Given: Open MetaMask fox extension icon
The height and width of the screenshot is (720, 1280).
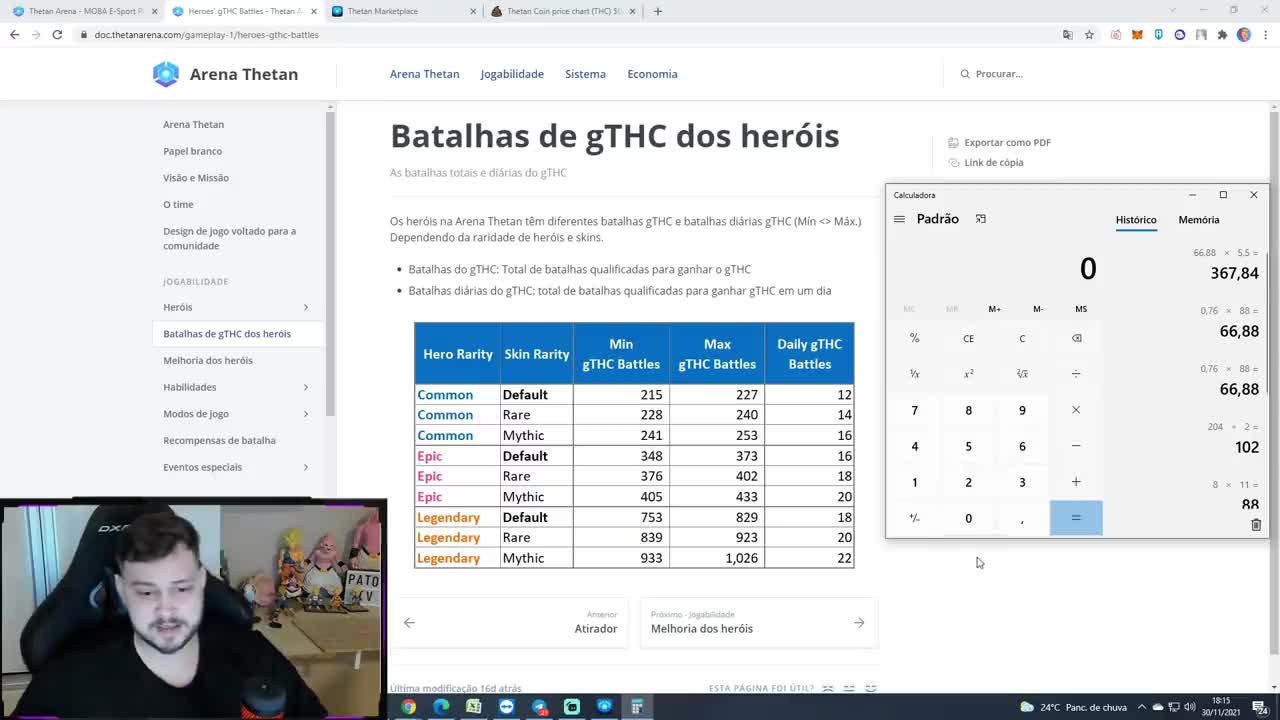Looking at the screenshot, I should pos(1137,35).
